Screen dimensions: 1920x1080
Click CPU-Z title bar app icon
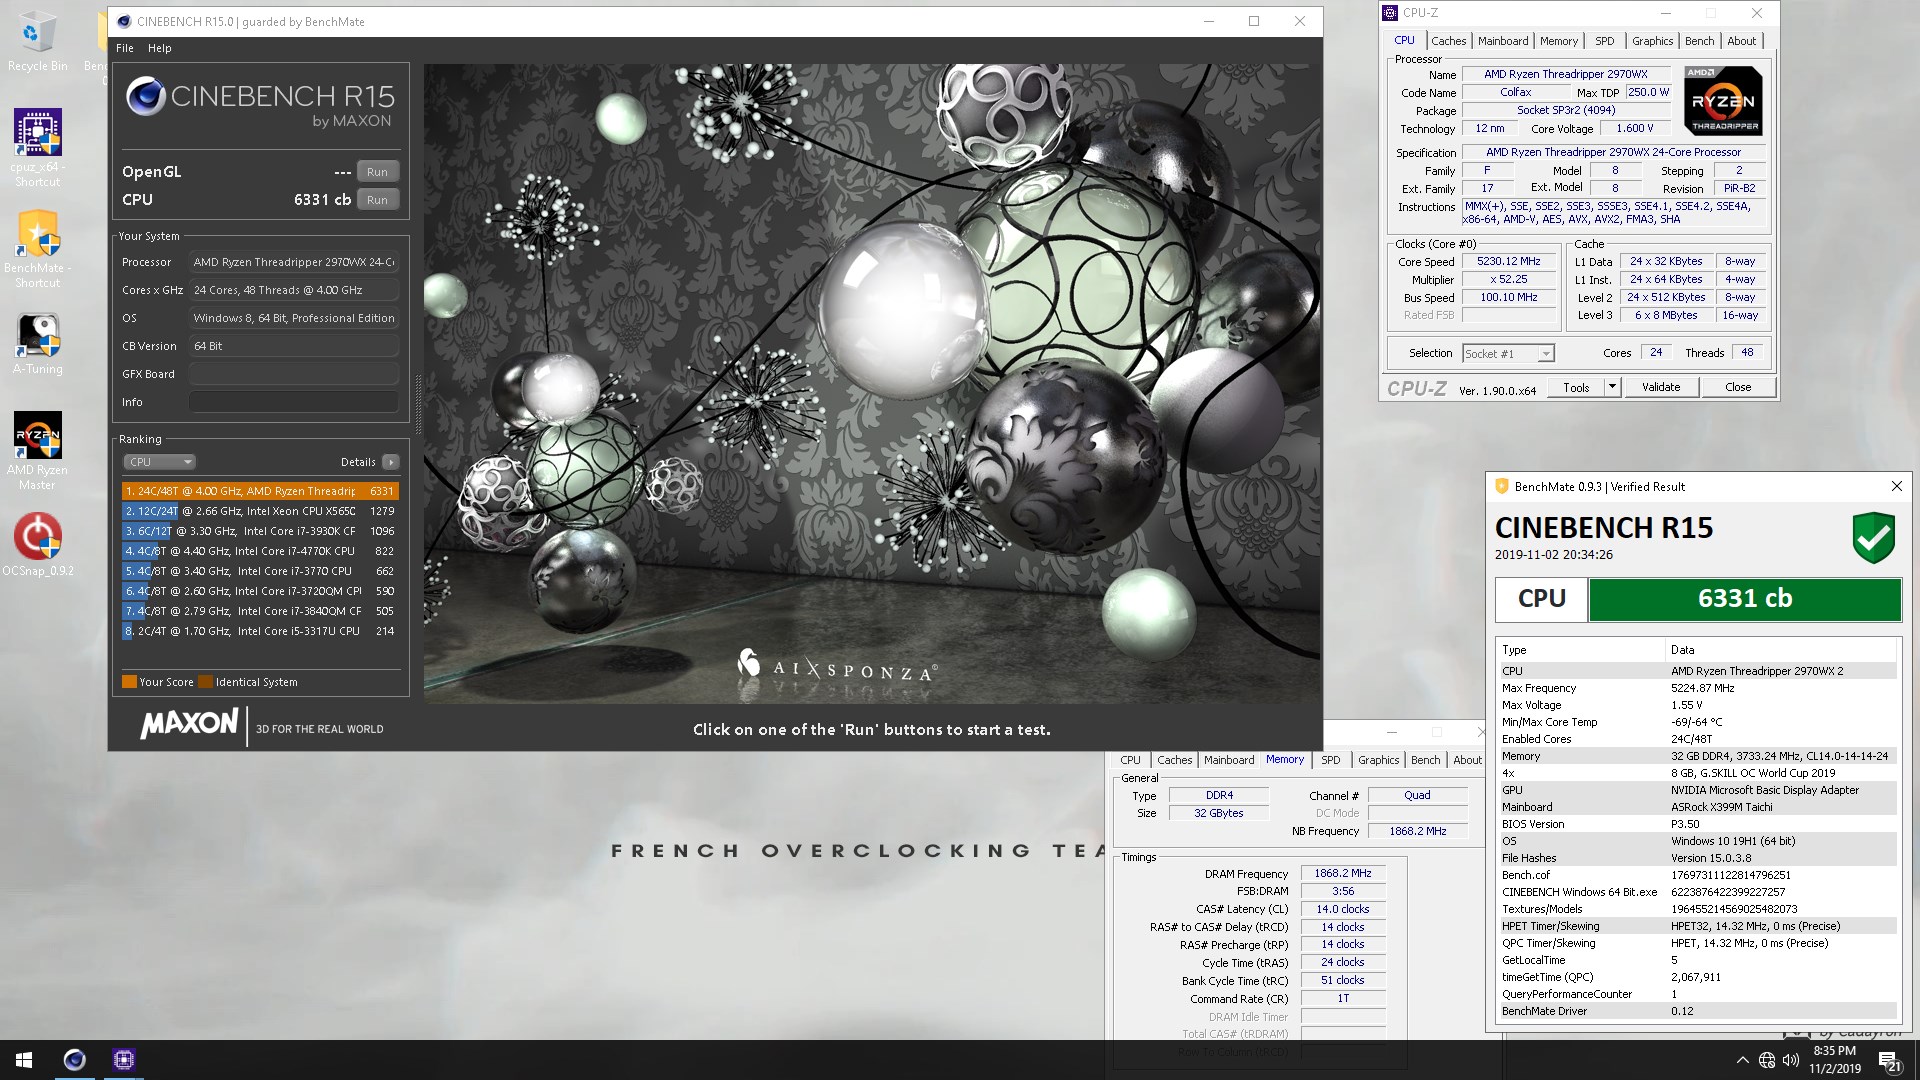pos(1390,13)
